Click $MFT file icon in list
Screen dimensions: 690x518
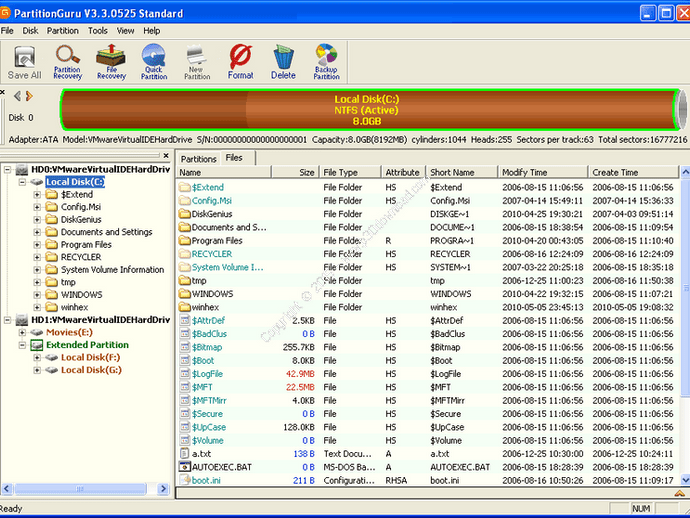pos(185,387)
